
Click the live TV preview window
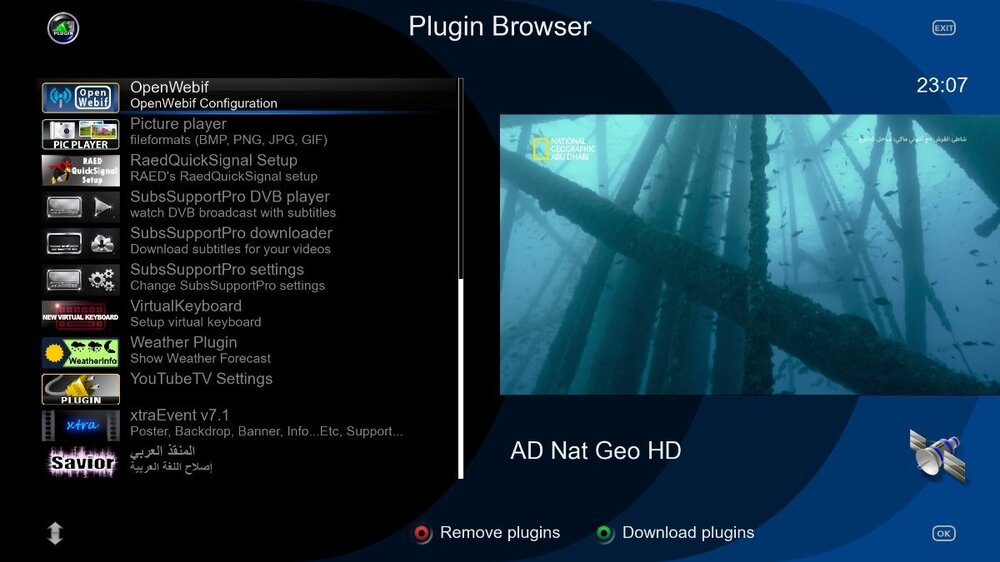(x=750, y=255)
